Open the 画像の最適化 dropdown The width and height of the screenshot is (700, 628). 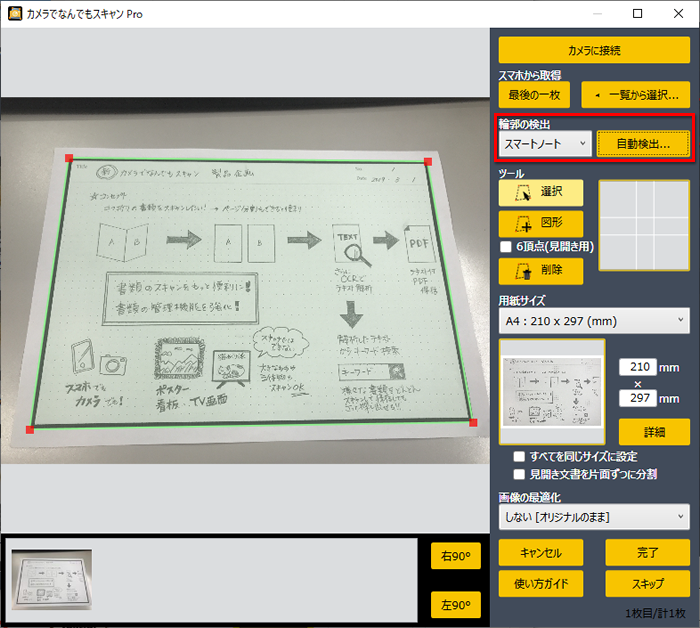(x=594, y=517)
